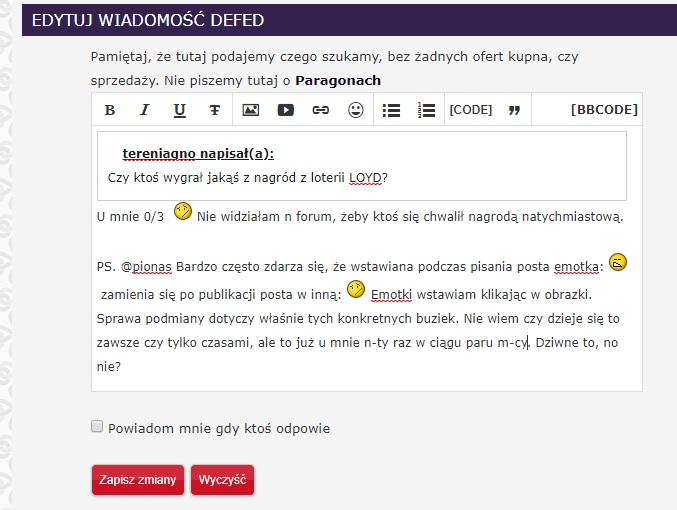Apply strikethrough formatting
Screen dimensions: 677x510
click(x=214, y=110)
